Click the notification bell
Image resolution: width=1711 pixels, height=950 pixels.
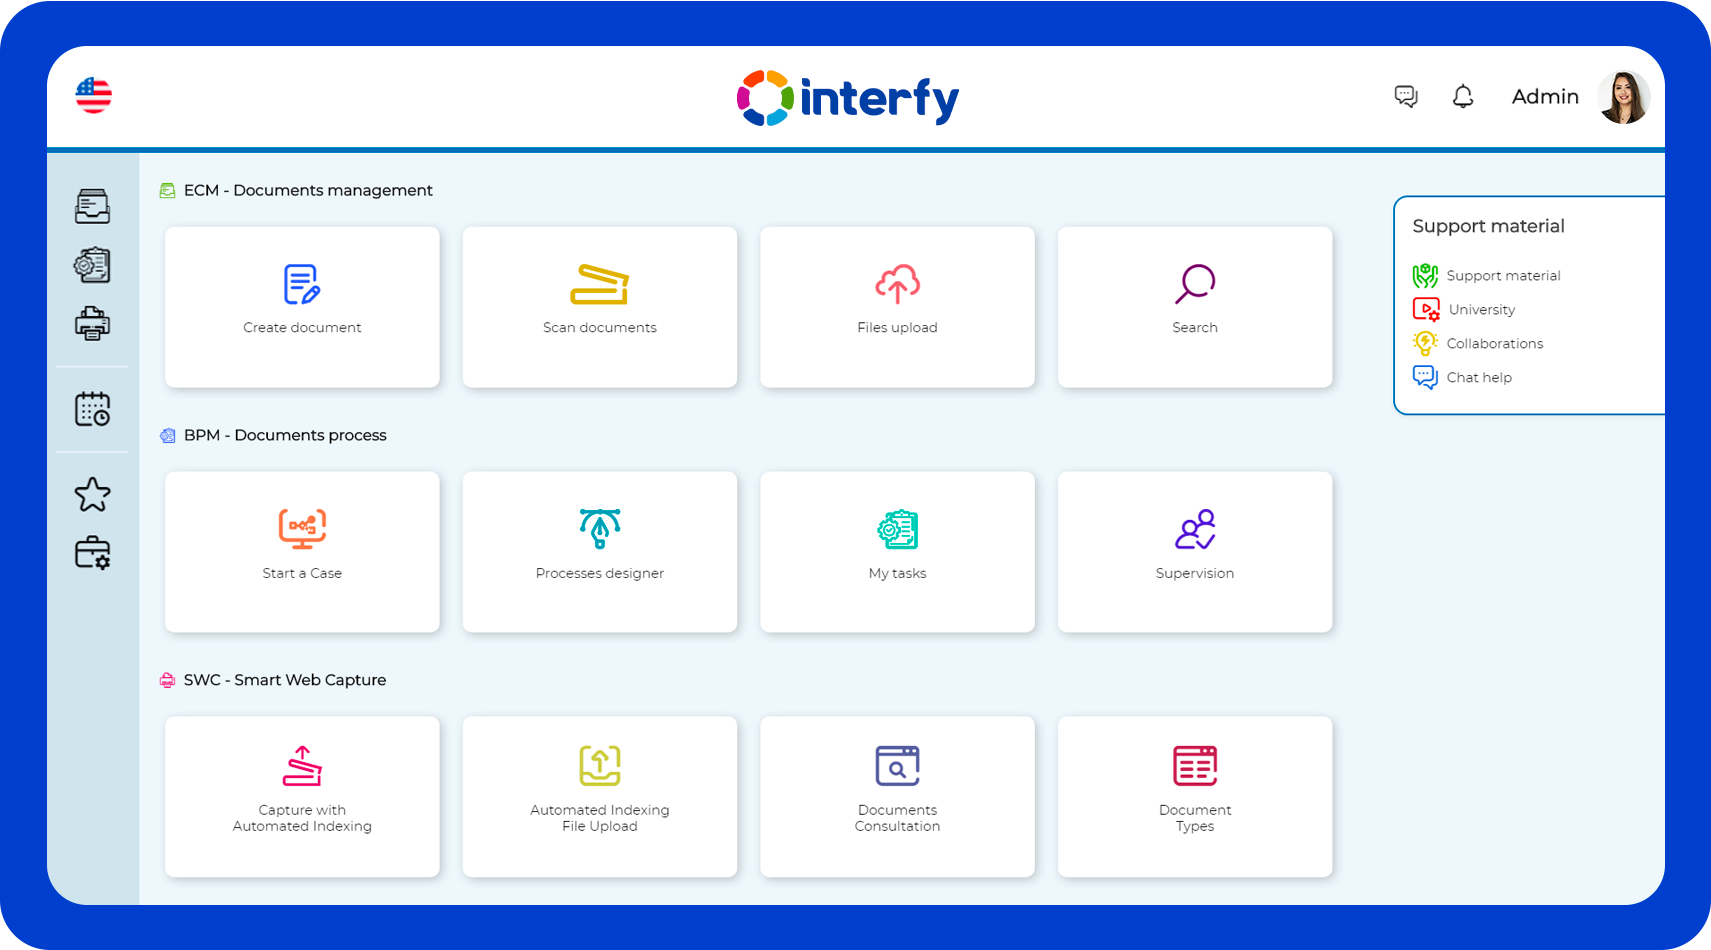click(1462, 96)
